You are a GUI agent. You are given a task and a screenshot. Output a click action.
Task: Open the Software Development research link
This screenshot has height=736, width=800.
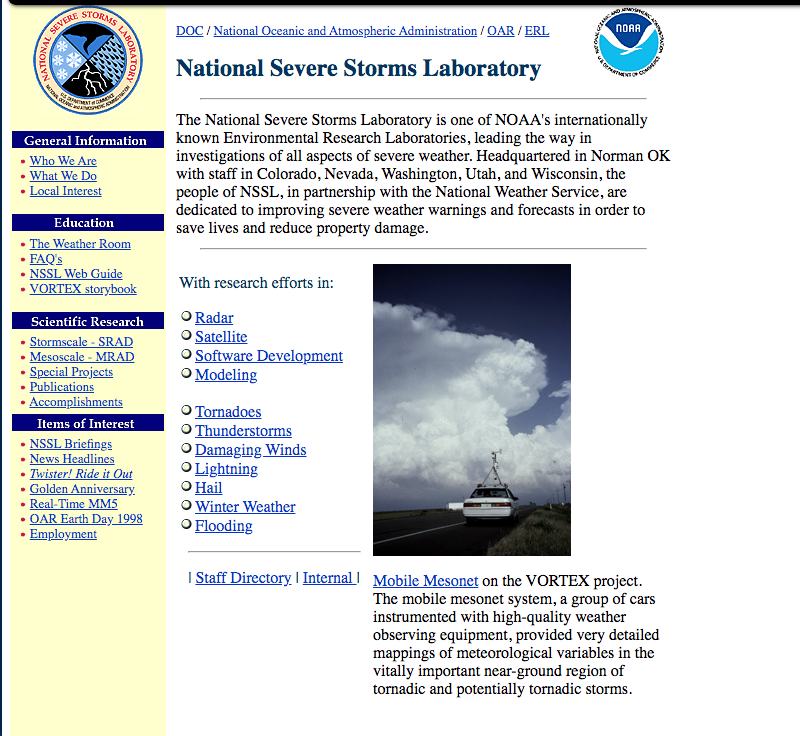click(x=268, y=356)
